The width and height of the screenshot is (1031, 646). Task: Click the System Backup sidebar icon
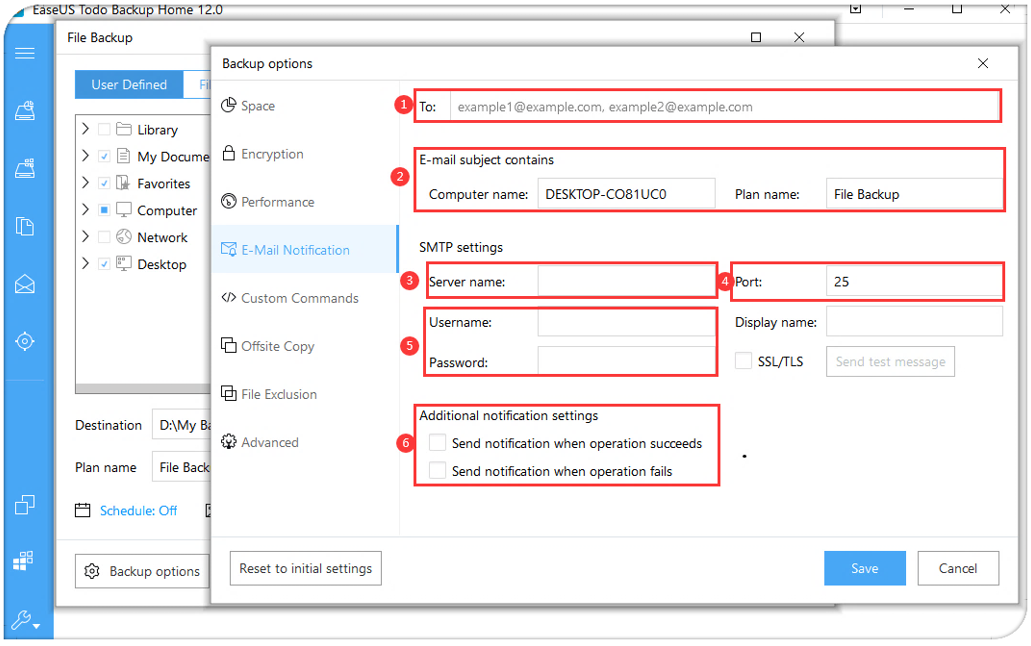pyautogui.click(x=25, y=168)
